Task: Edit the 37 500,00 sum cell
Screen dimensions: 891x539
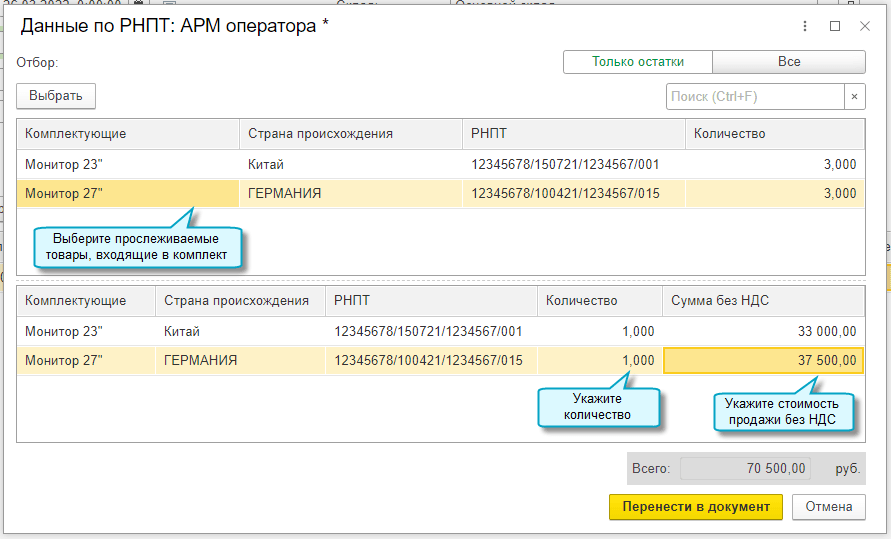Action: click(x=763, y=361)
